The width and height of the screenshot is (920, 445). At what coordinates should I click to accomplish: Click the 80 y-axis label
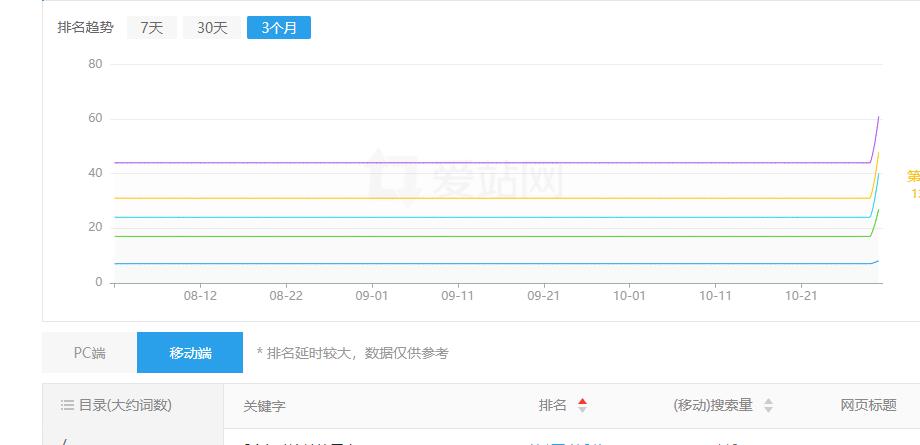95,64
